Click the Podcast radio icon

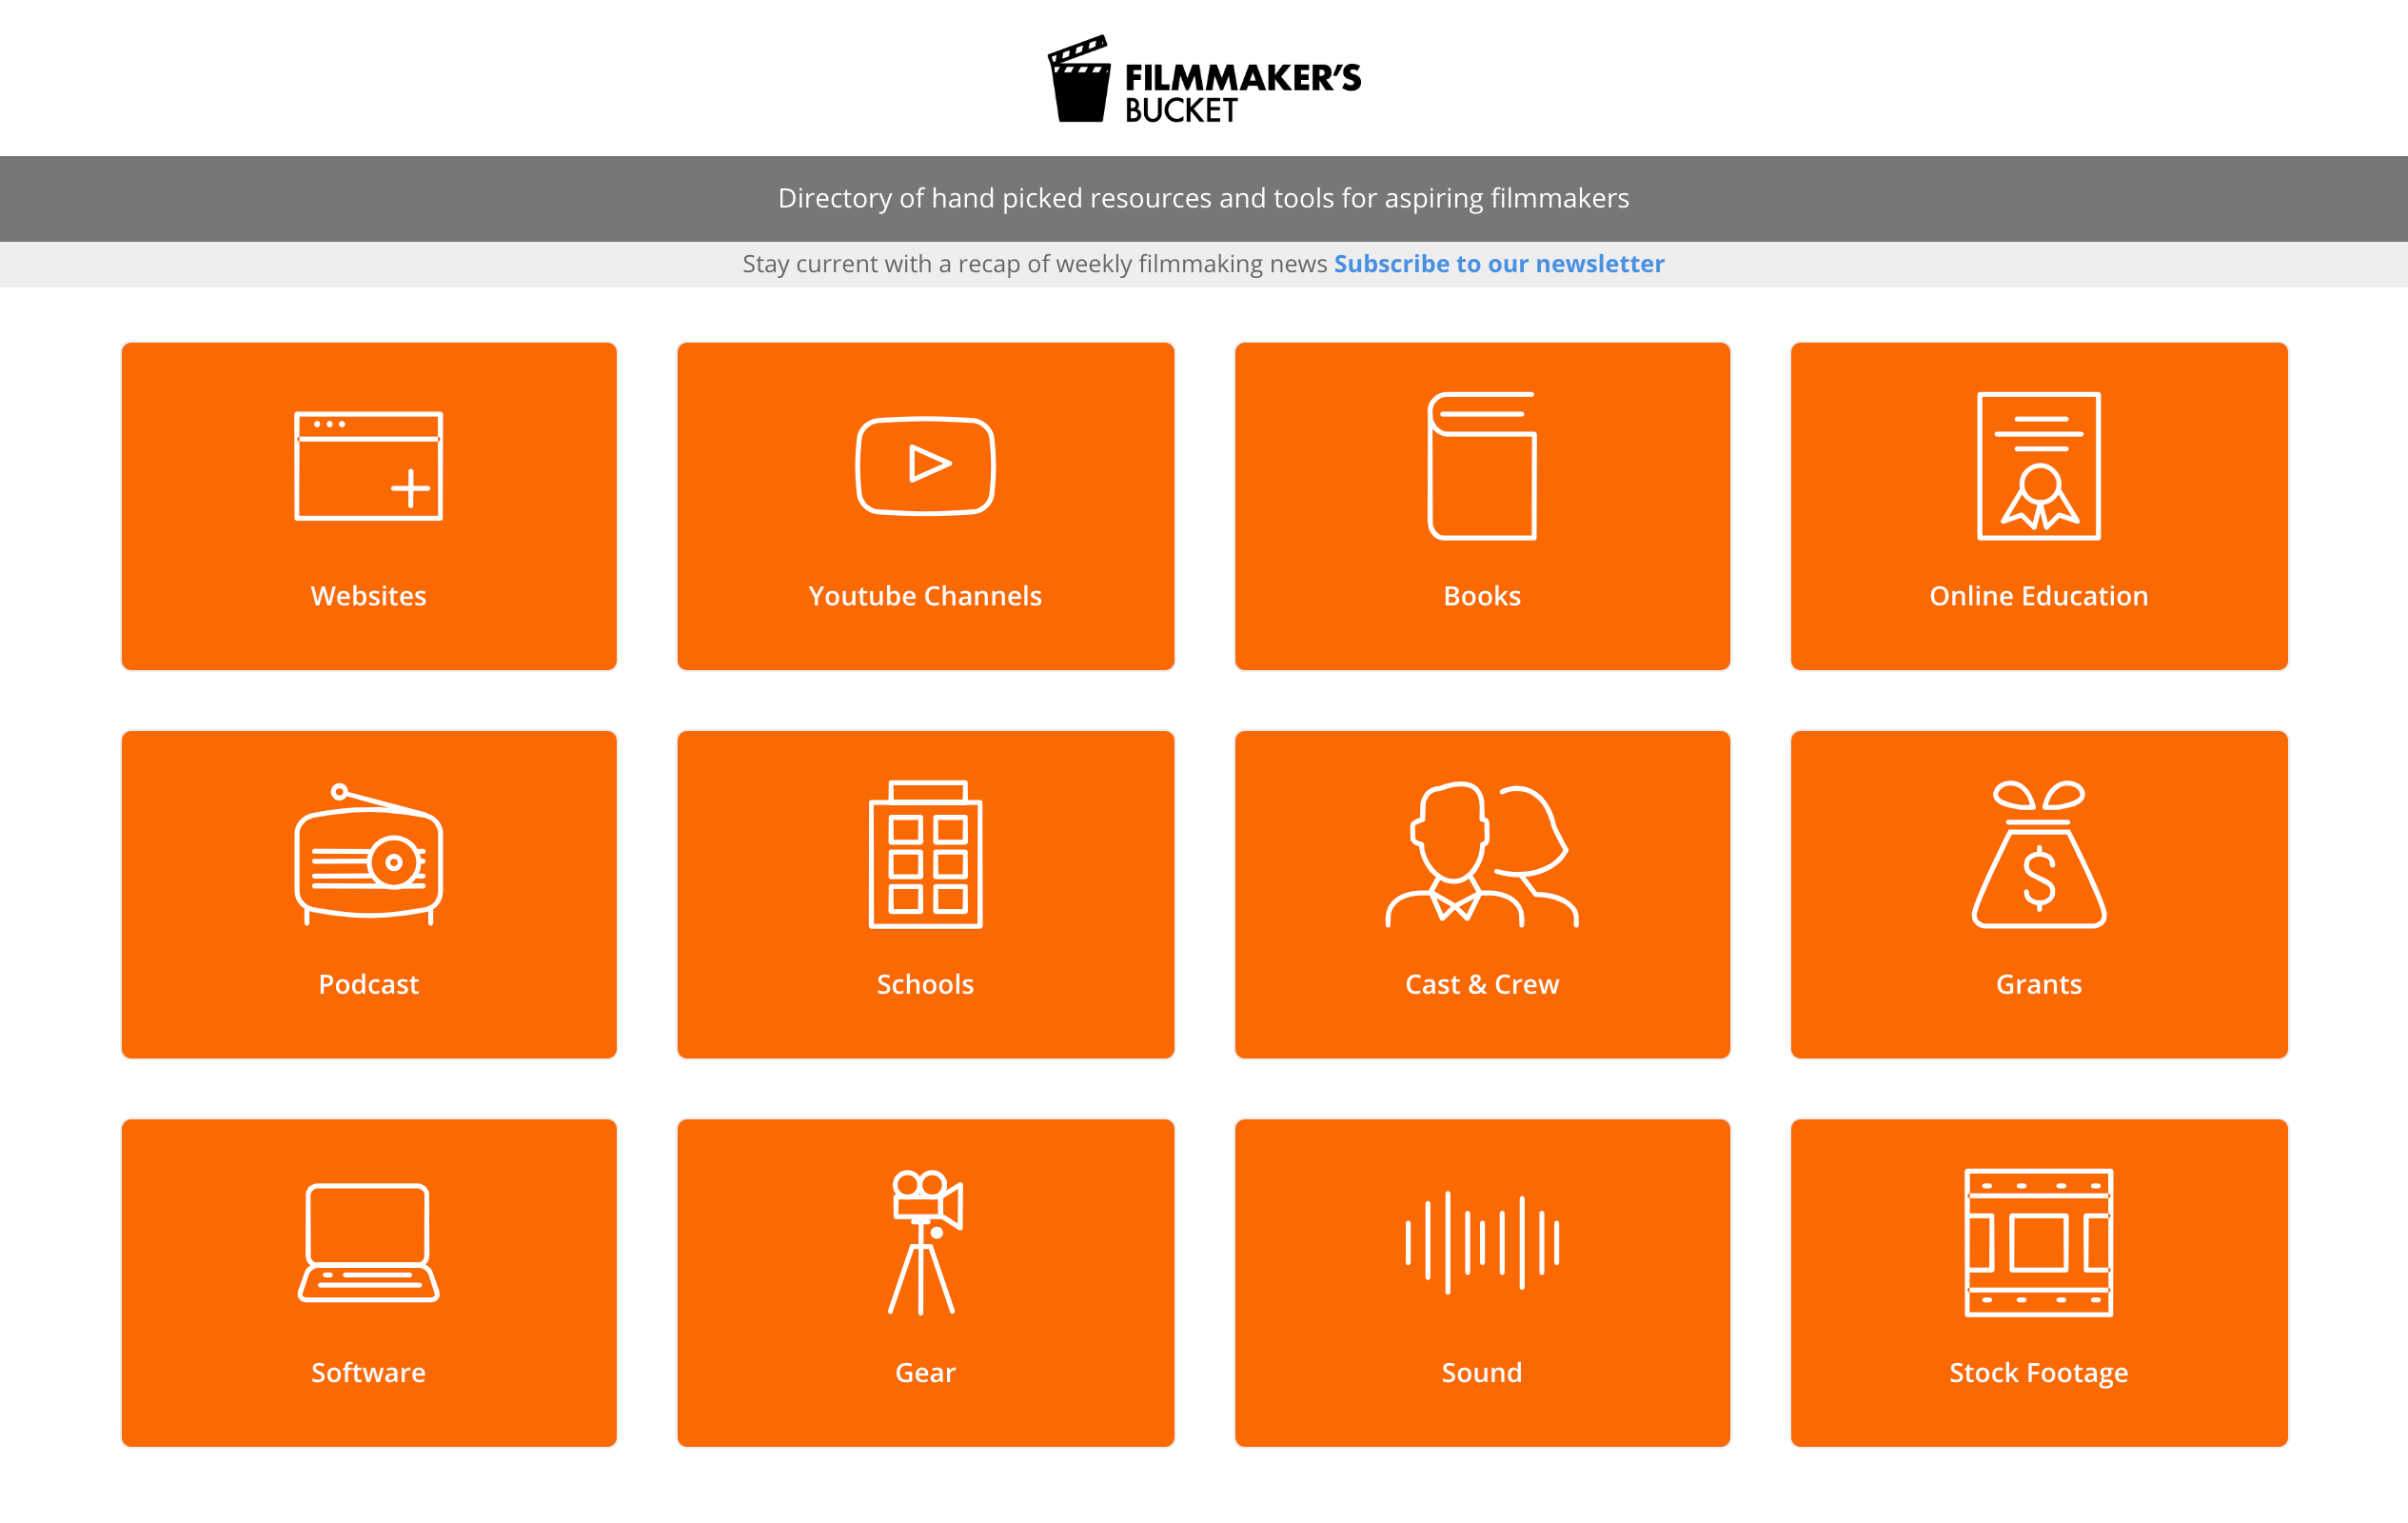click(x=368, y=855)
